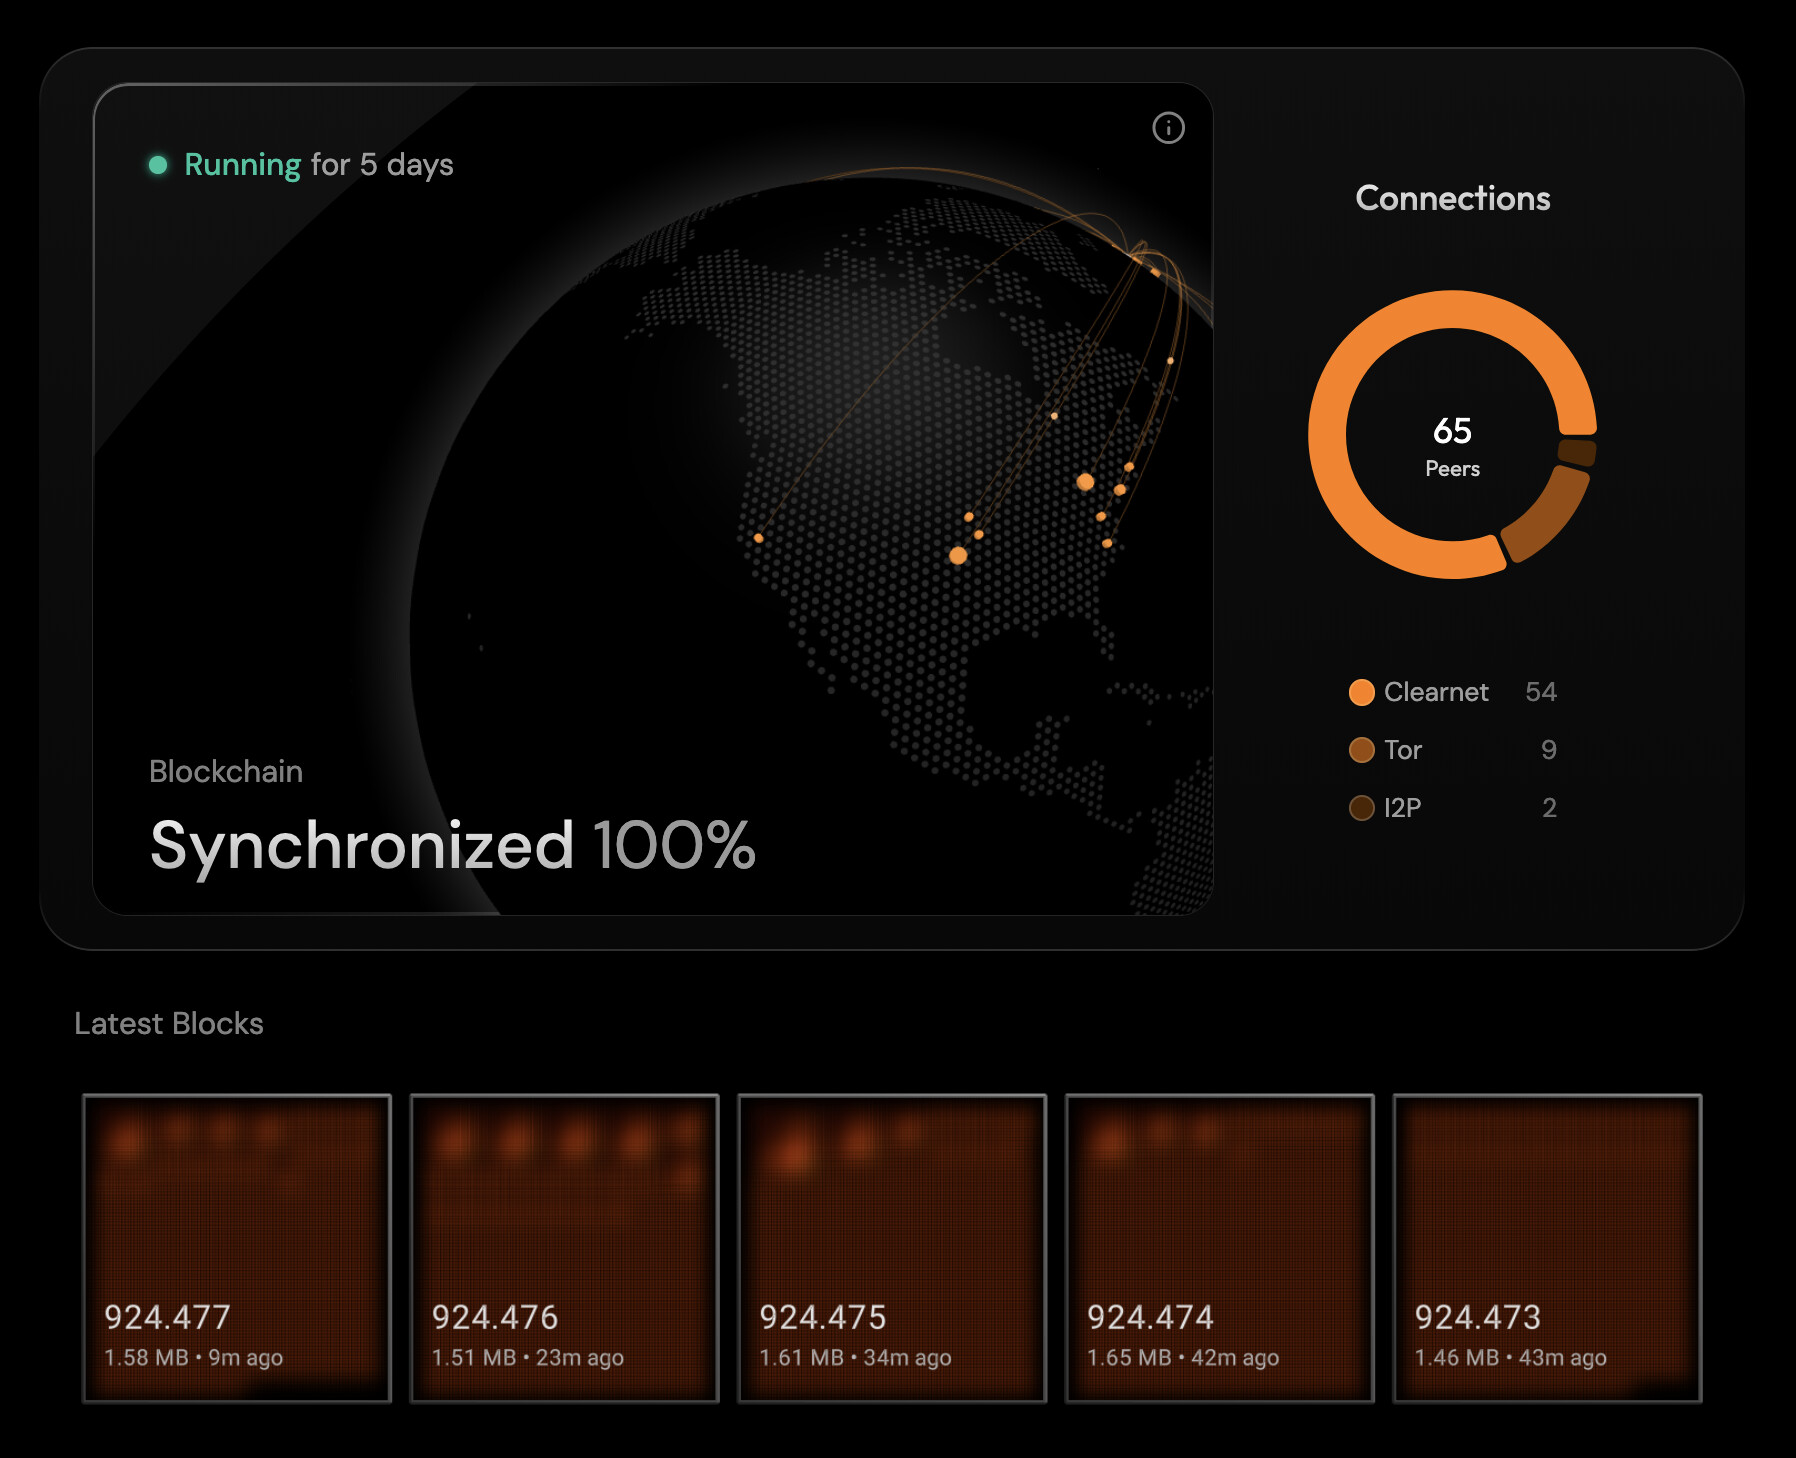Viewport: 1796px width, 1458px height.
Task: Click the I2P legend color dot
Action: (1361, 808)
